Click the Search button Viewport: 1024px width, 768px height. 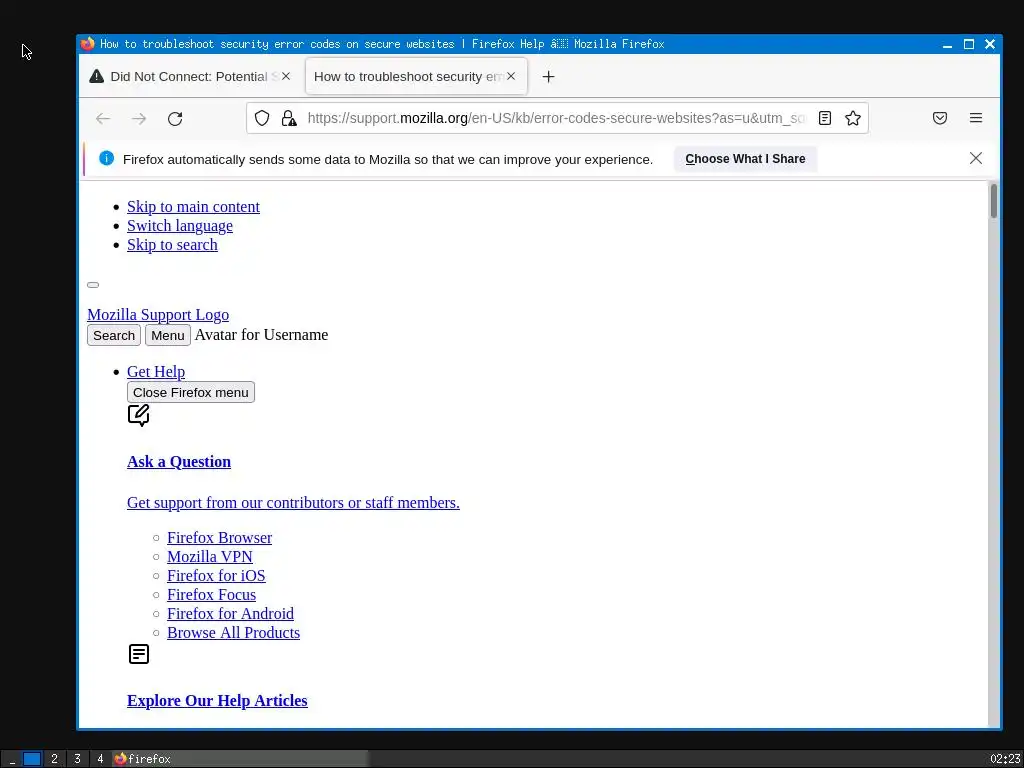click(x=114, y=335)
